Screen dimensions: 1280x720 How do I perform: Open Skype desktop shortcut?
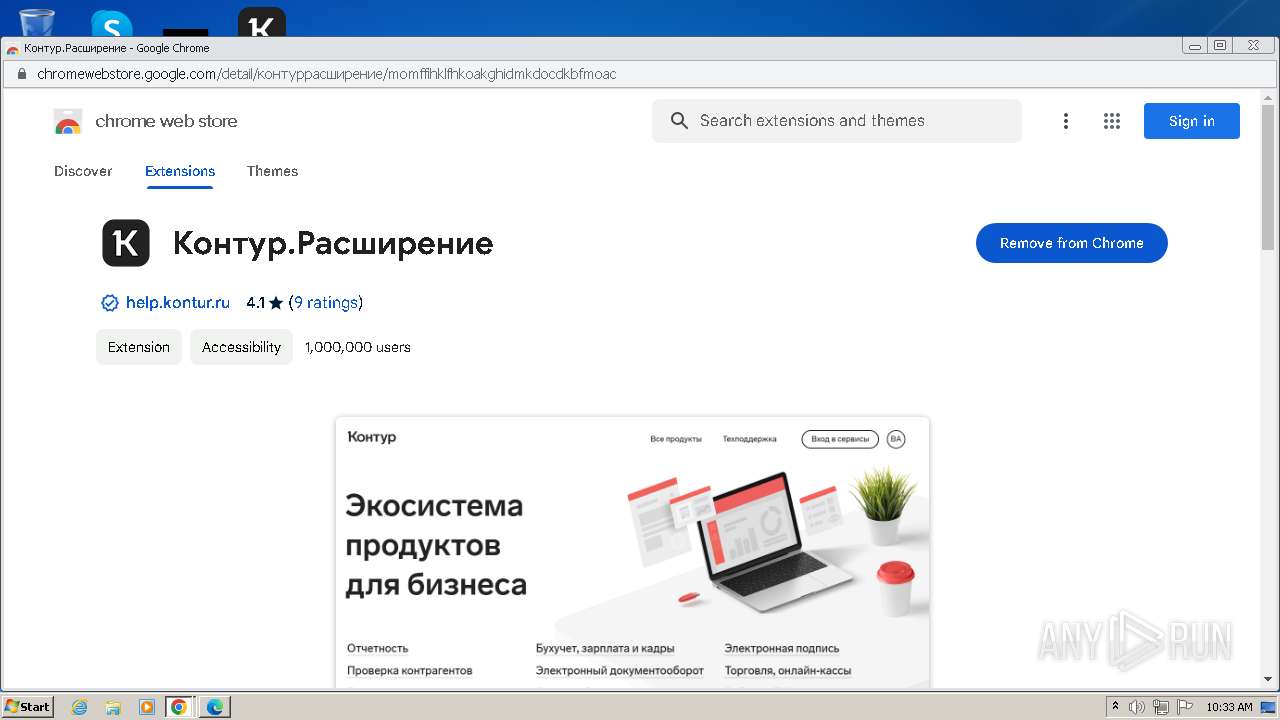[111, 24]
